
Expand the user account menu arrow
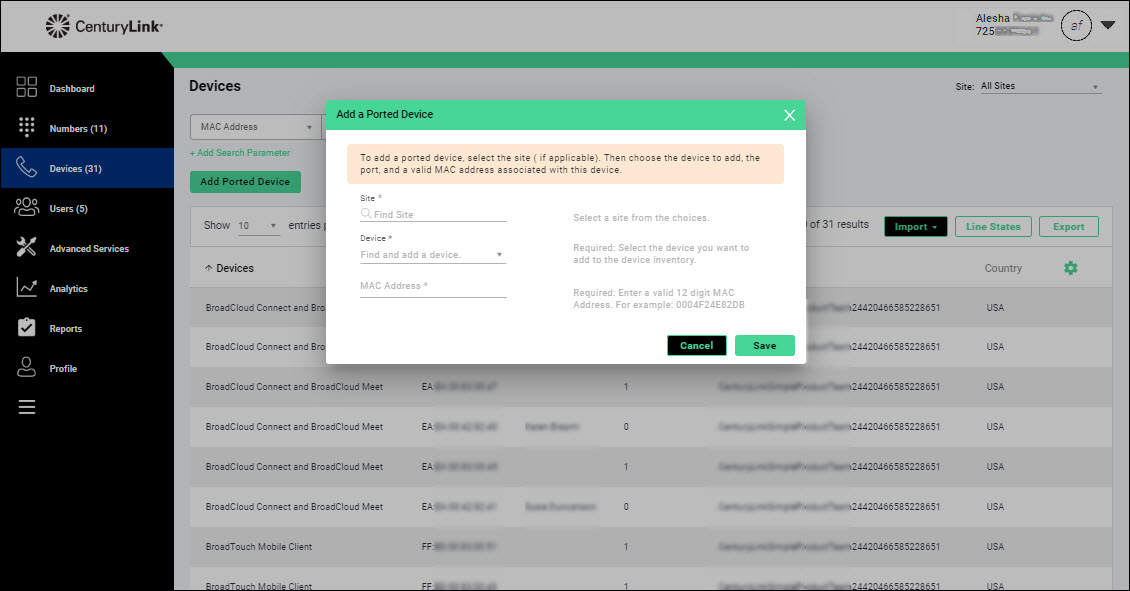pyautogui.click(x=1108, y=26)
